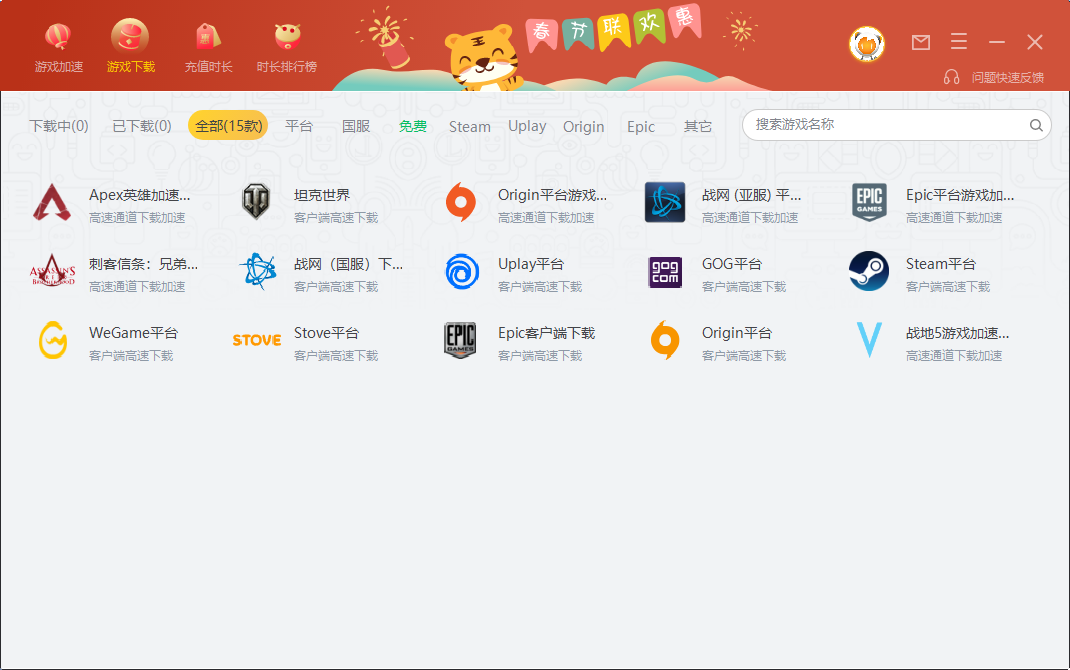Screen dimensions: 1070x670
Task: Filter by 平台 category
Action: [299, 126]
